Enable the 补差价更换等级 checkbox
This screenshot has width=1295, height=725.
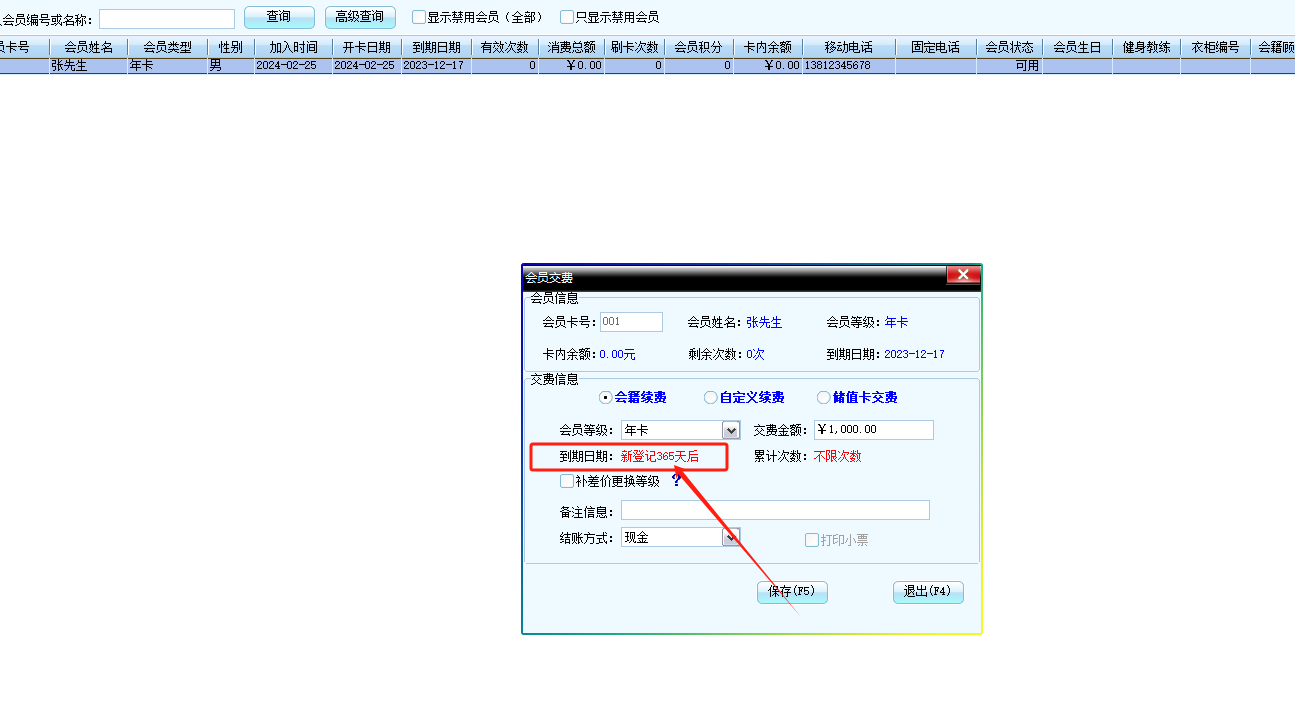pos(567,481)
